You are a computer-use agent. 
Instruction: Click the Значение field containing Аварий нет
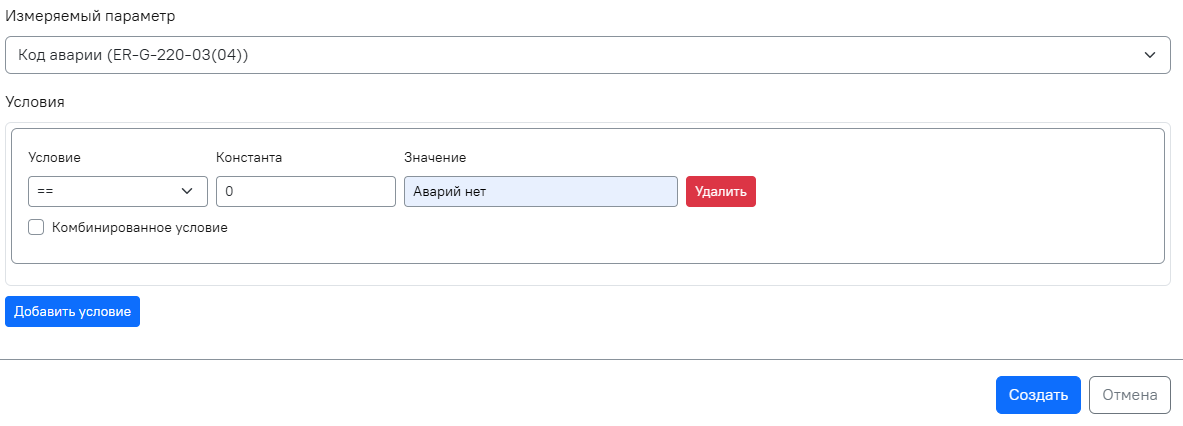540,191
